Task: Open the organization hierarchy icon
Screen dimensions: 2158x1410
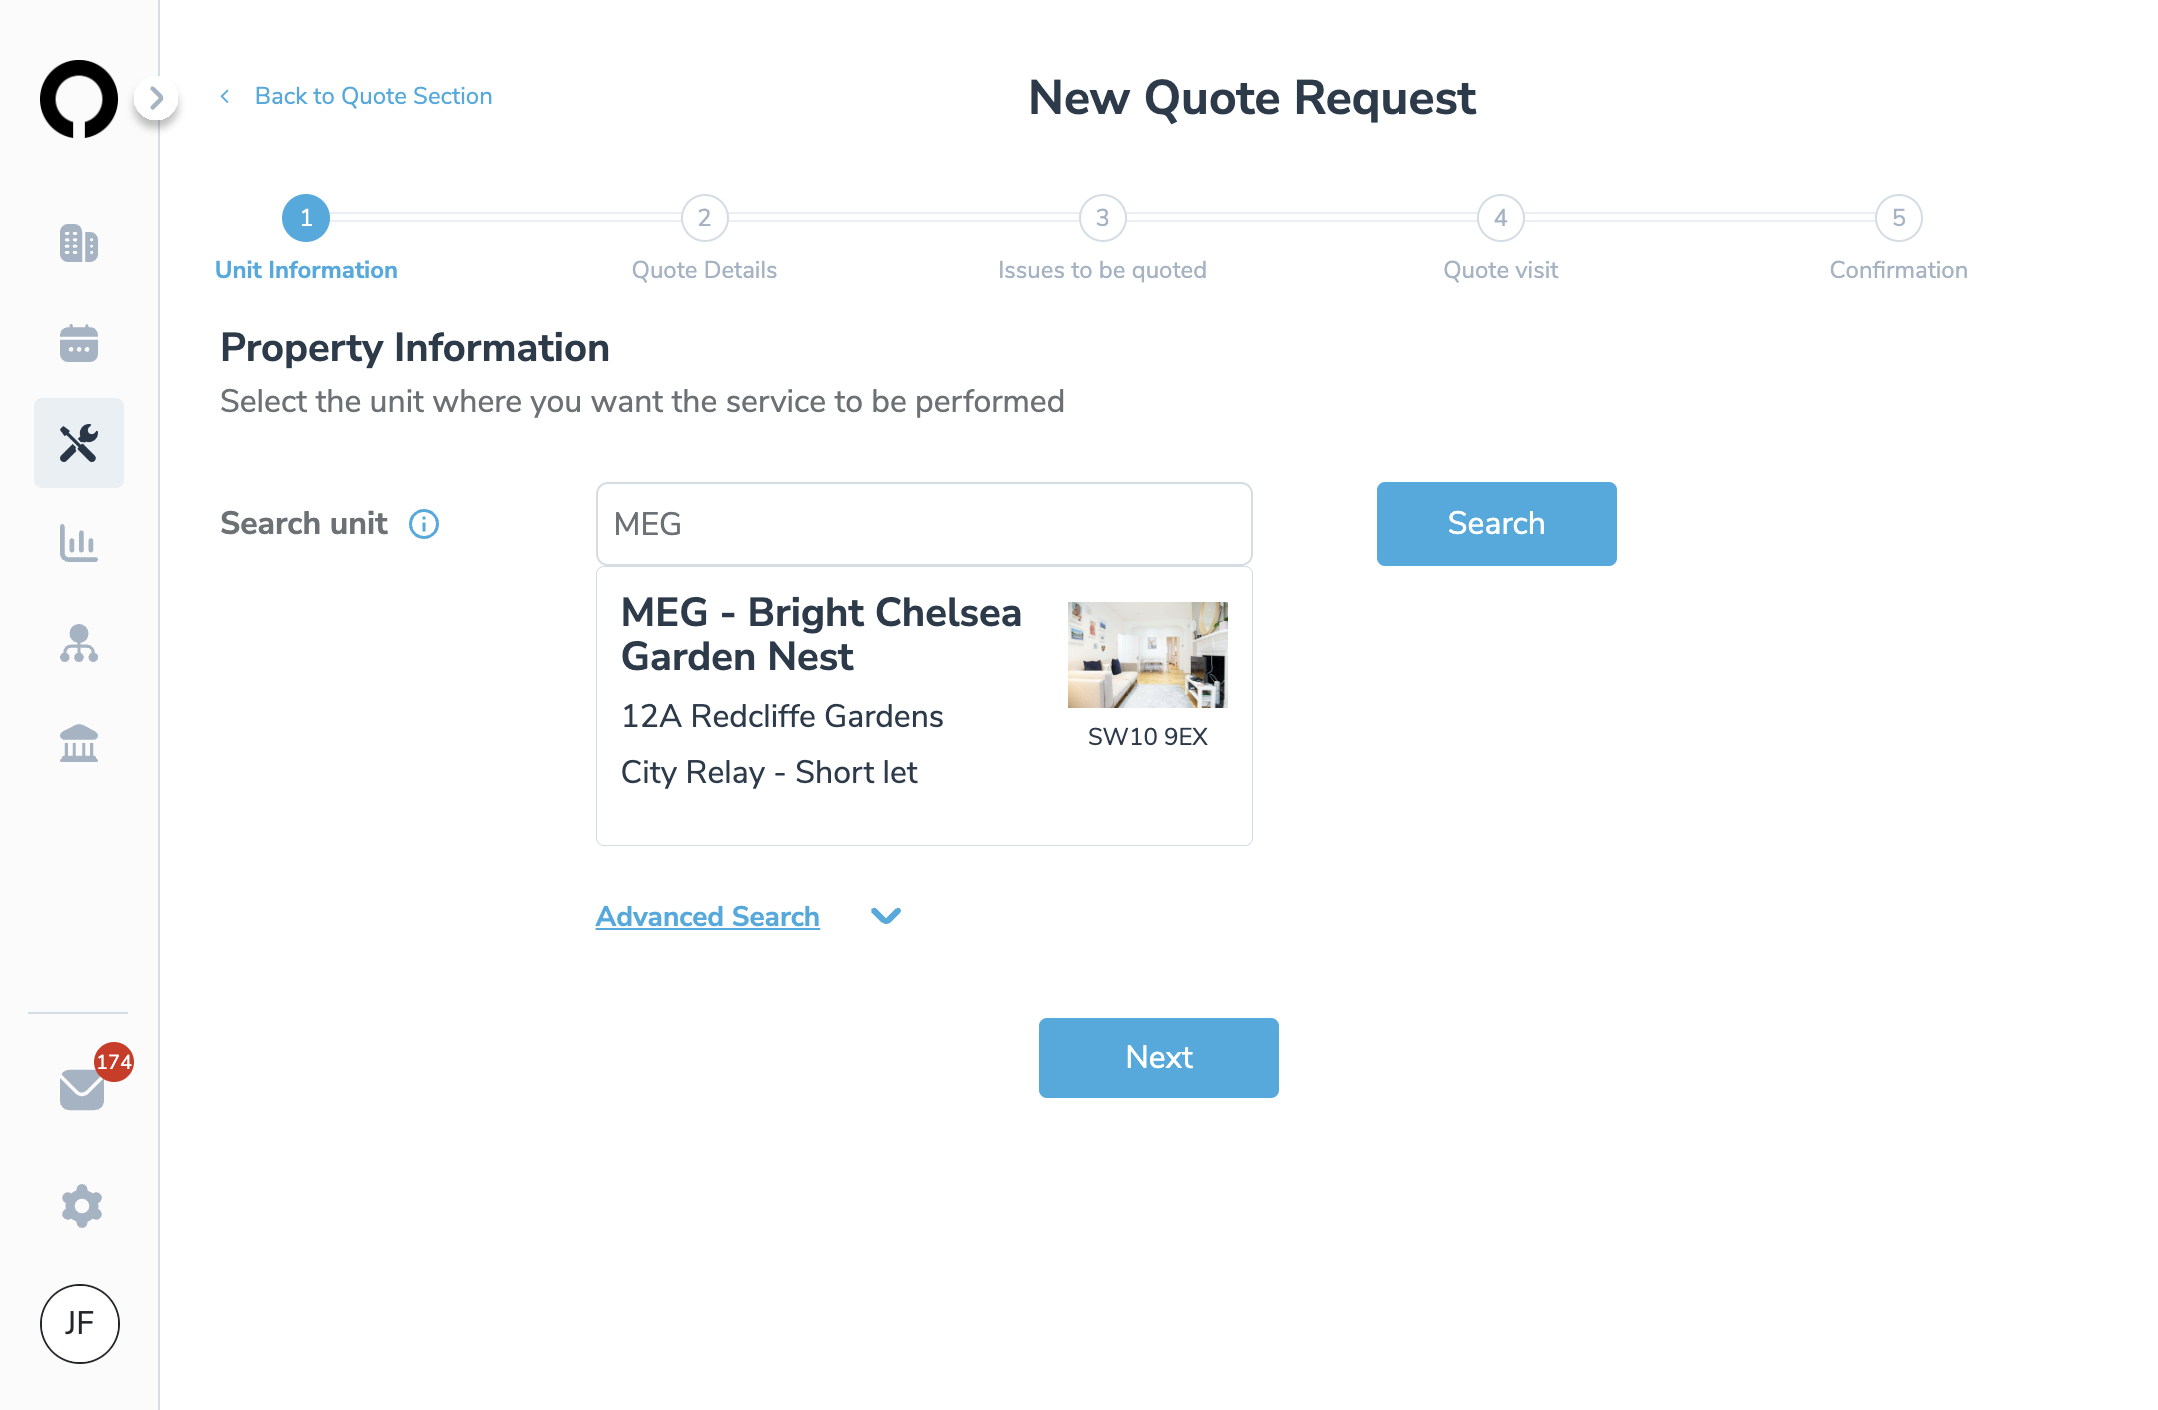Action: (79, 643)
